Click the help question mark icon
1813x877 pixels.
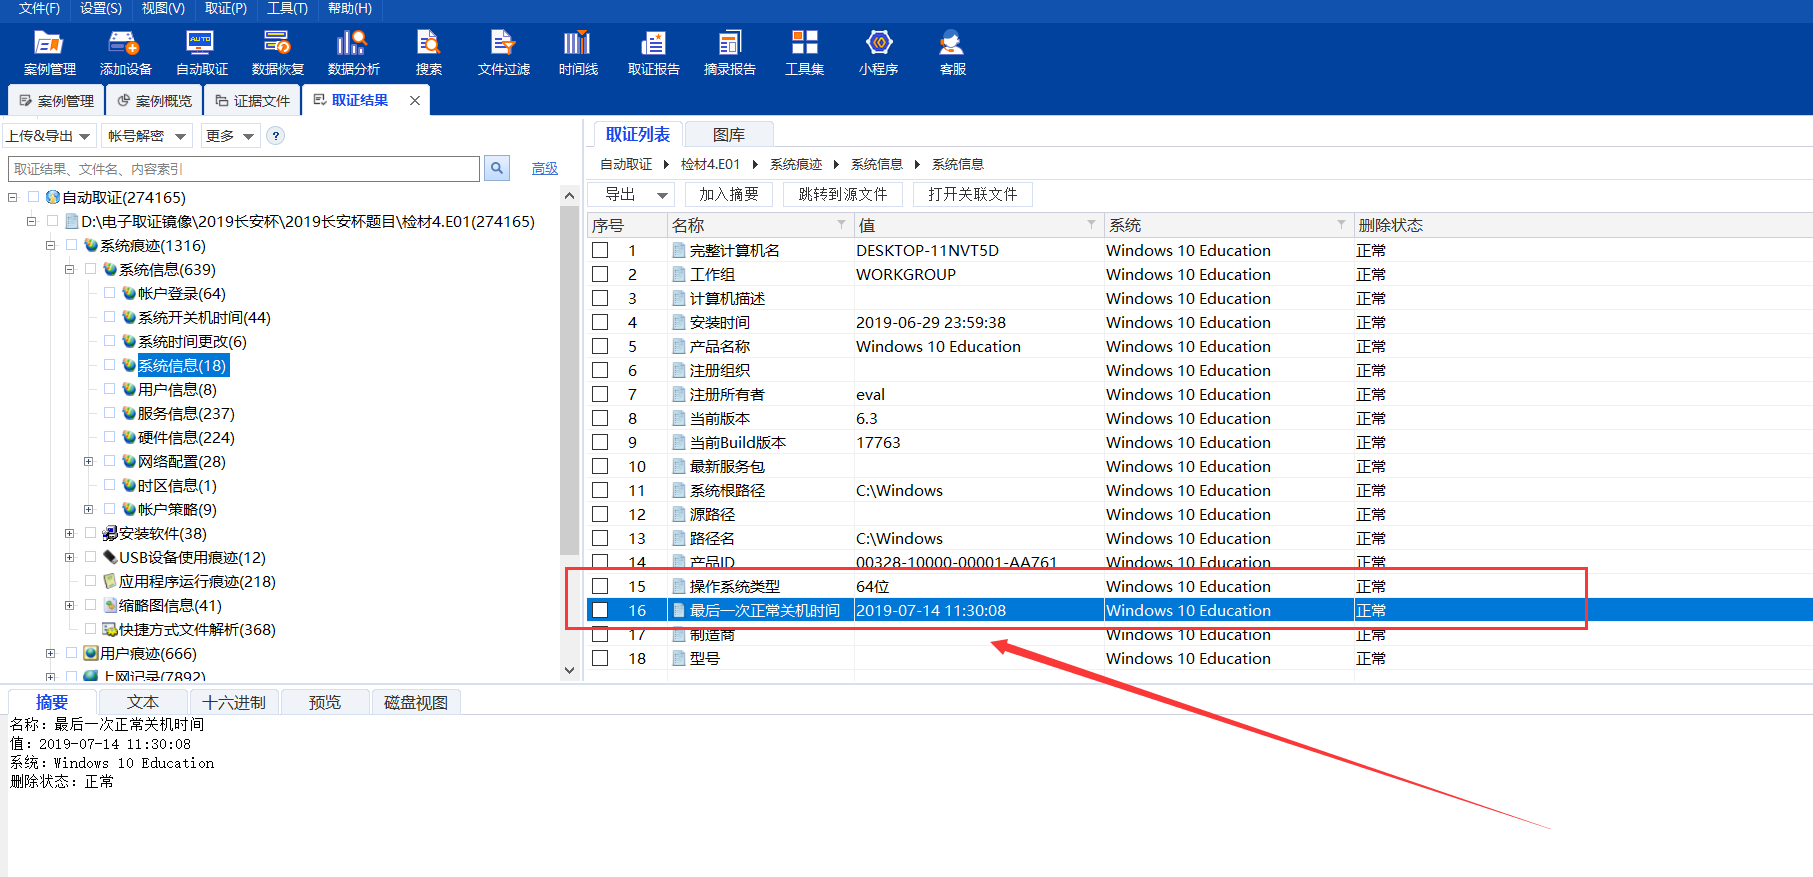point(276,136)
